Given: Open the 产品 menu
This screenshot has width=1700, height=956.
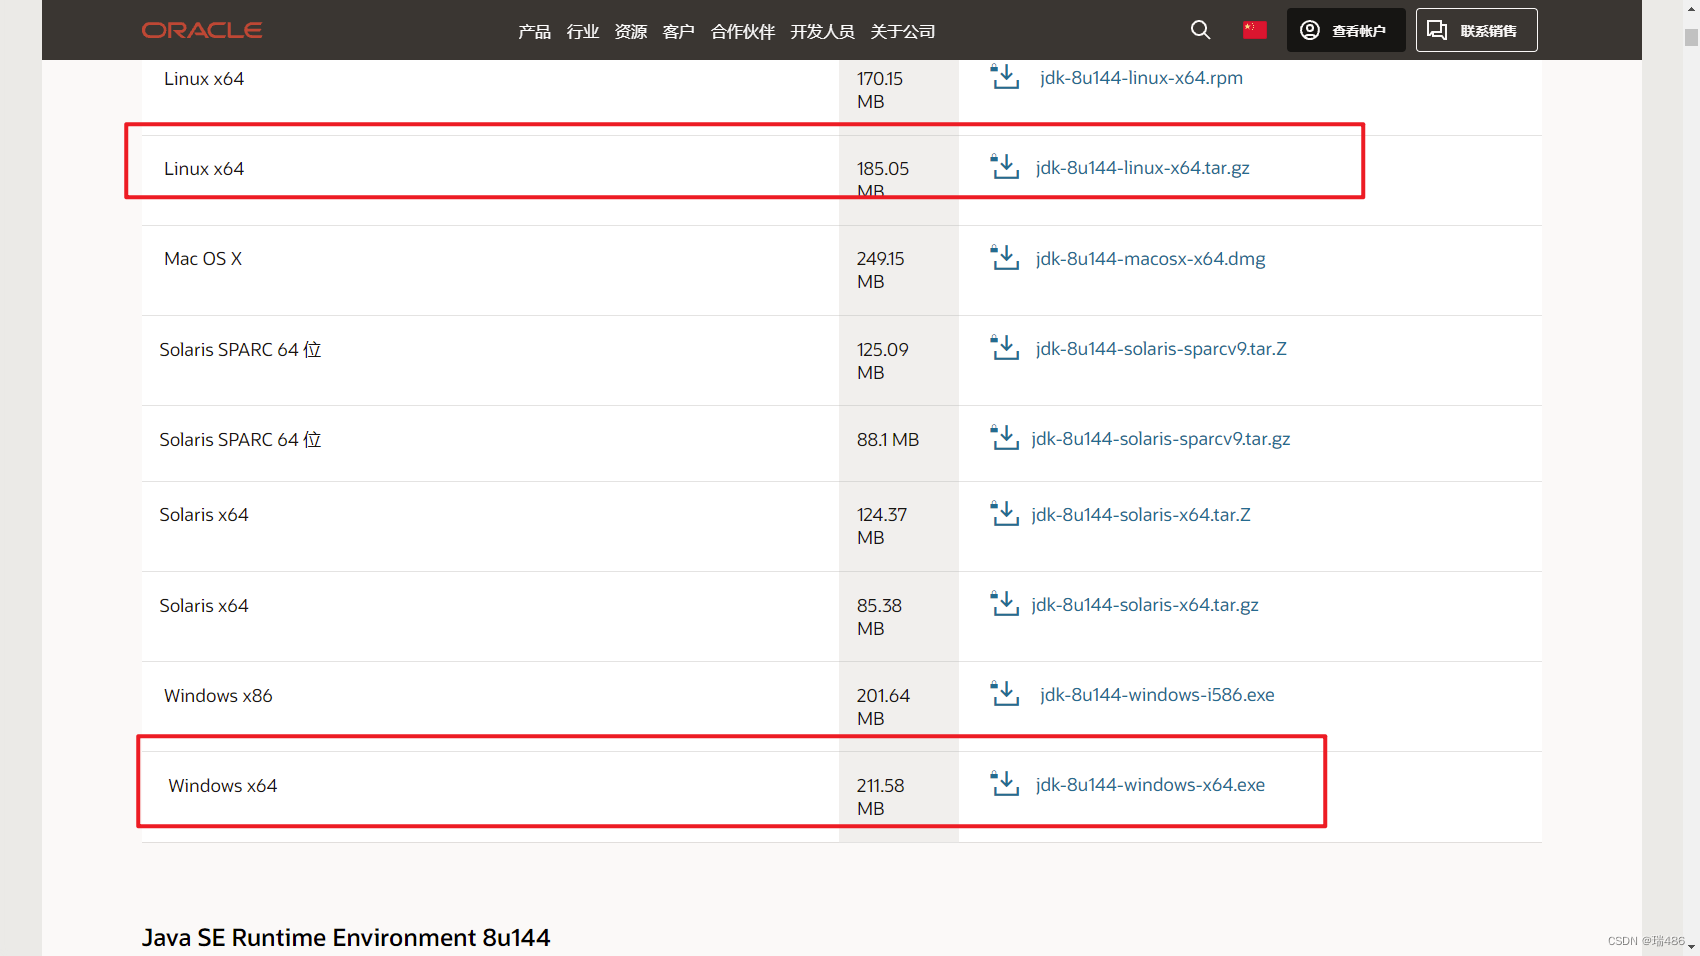Looking at the screenshot, I should pyautogui.click(x=535, y=32).
